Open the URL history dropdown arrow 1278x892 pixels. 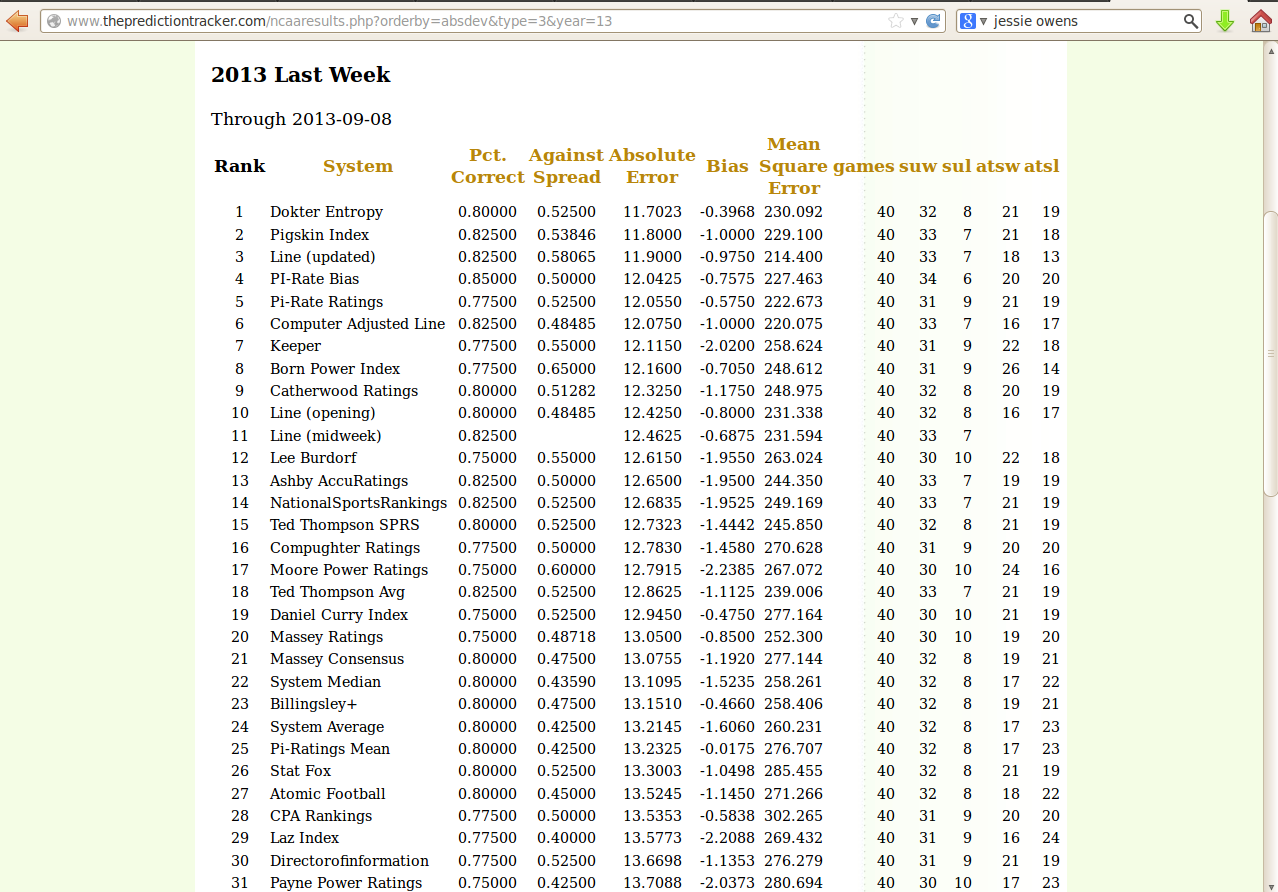914,21
